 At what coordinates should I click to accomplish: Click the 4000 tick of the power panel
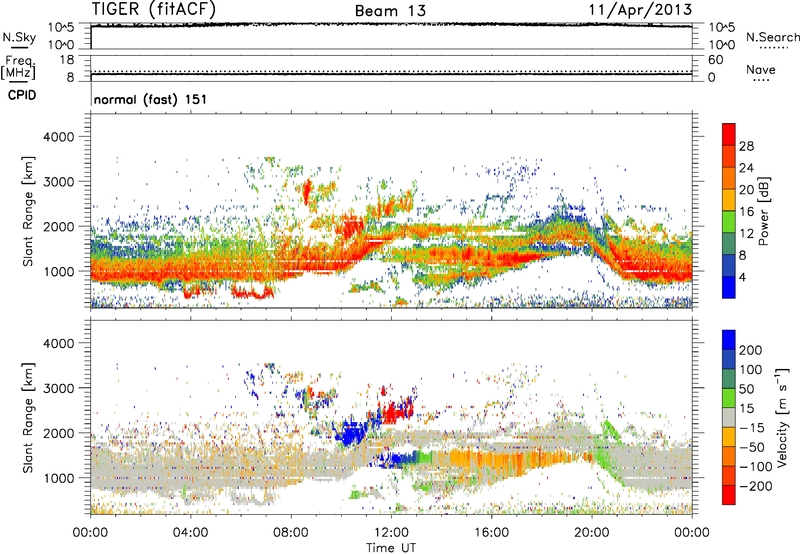click(x=59, y=137)
